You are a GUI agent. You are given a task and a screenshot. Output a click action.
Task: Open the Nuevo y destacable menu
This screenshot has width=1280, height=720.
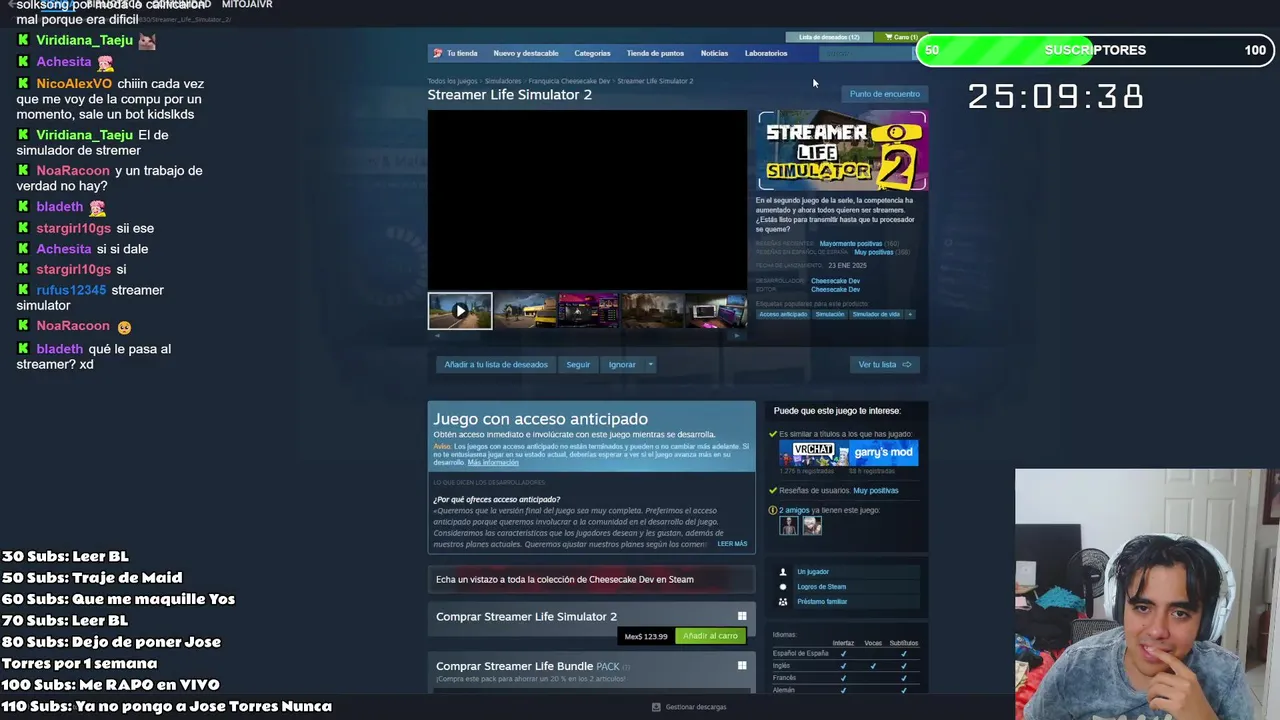coord(526,53)
